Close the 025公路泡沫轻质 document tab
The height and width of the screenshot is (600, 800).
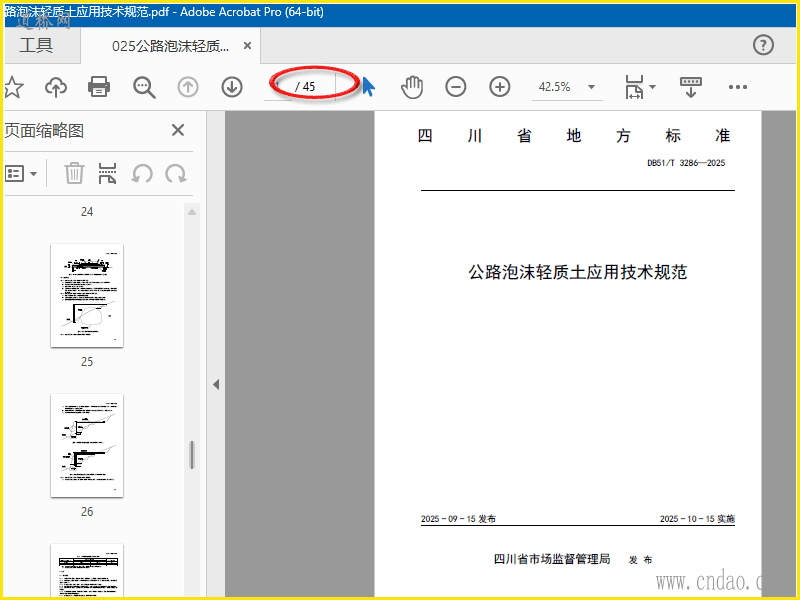click(247, 46)
